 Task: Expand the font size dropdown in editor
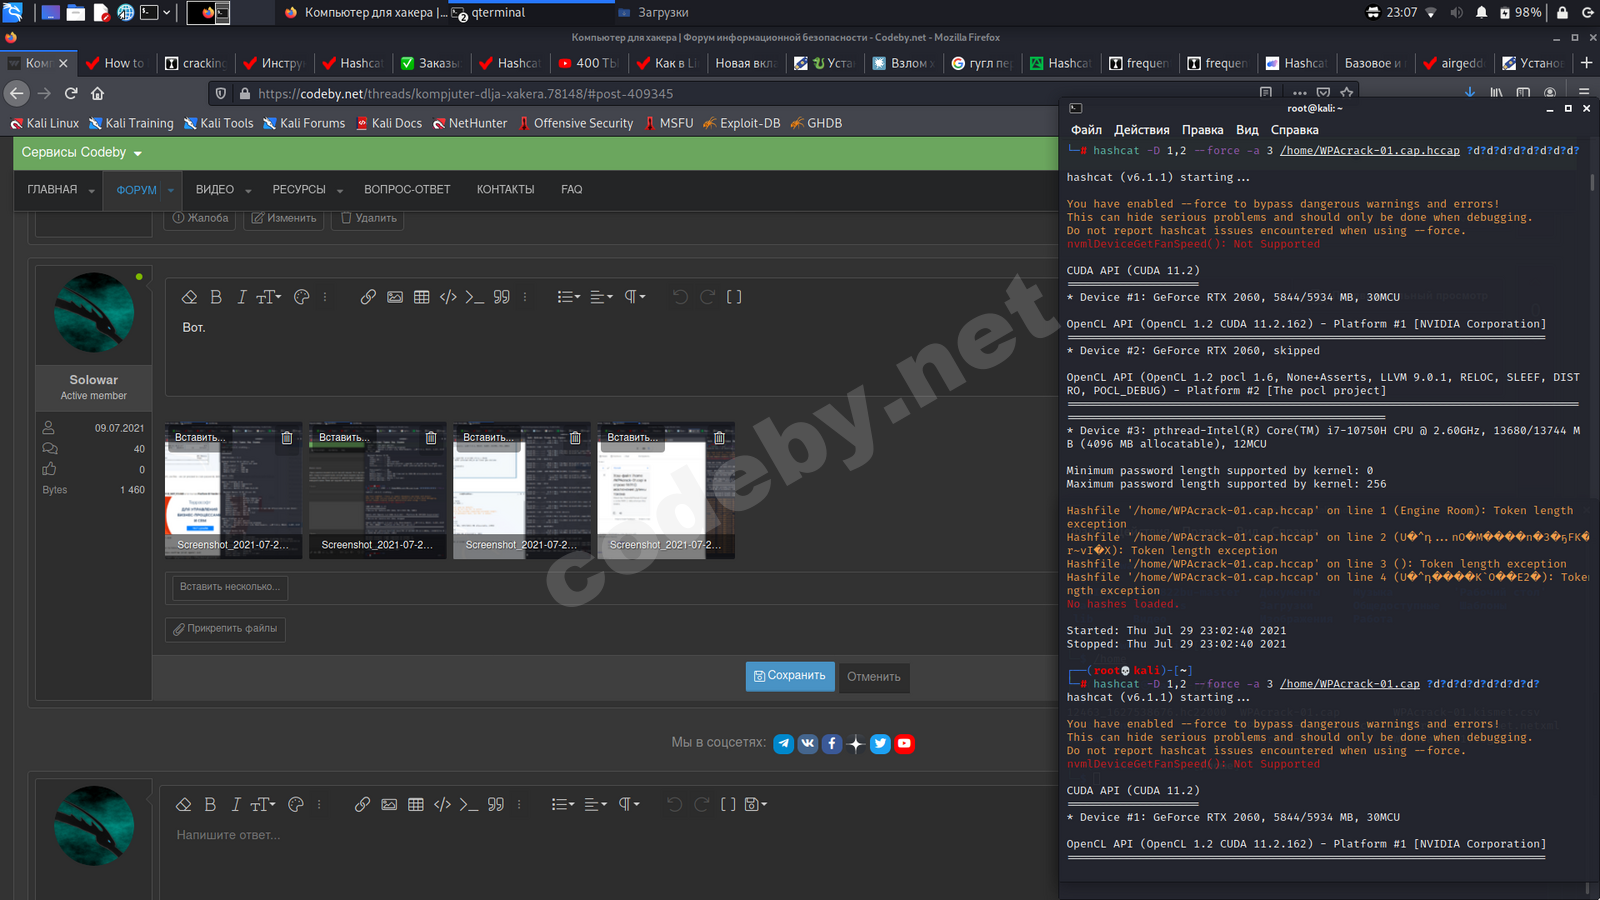point(268,297)
